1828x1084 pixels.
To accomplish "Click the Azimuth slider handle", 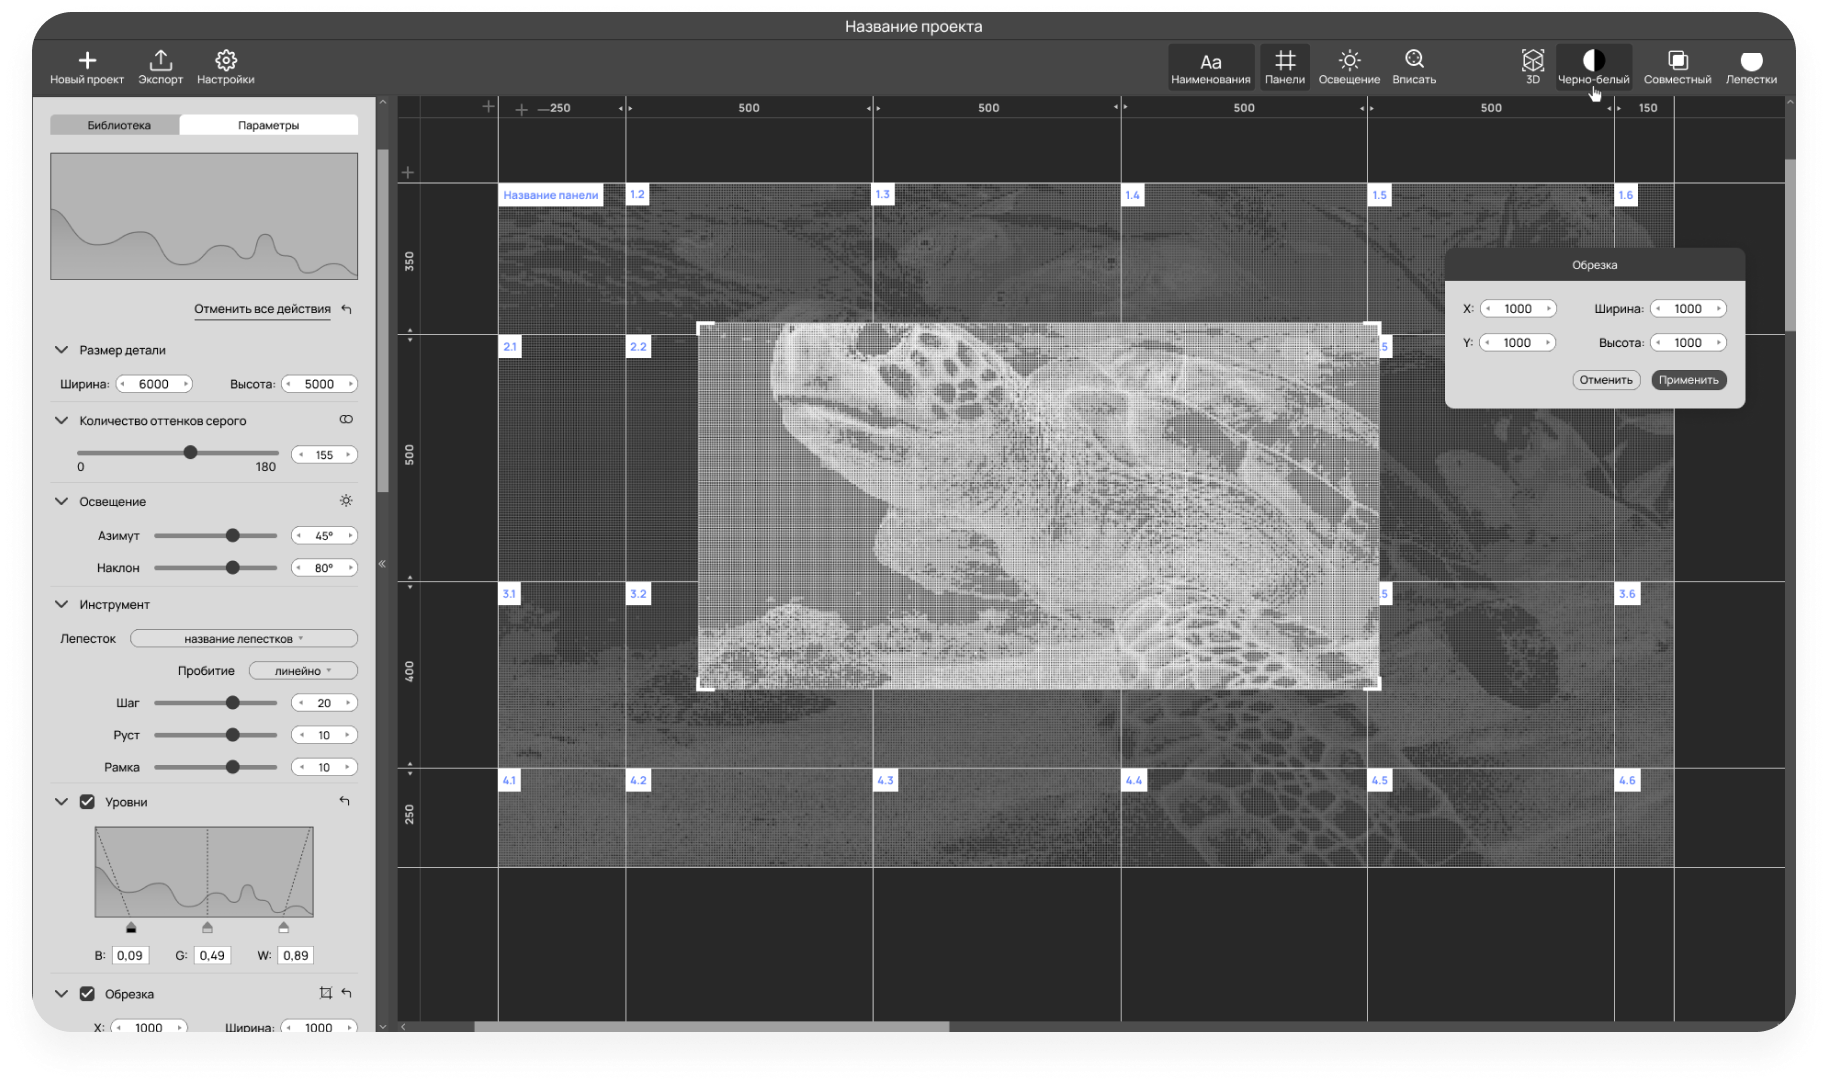I will (232, 536).
